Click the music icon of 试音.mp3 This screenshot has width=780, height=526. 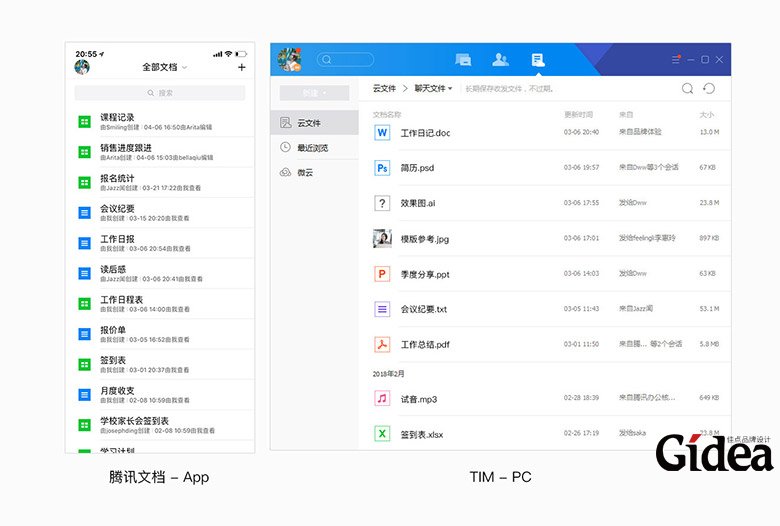pos(382,398)
